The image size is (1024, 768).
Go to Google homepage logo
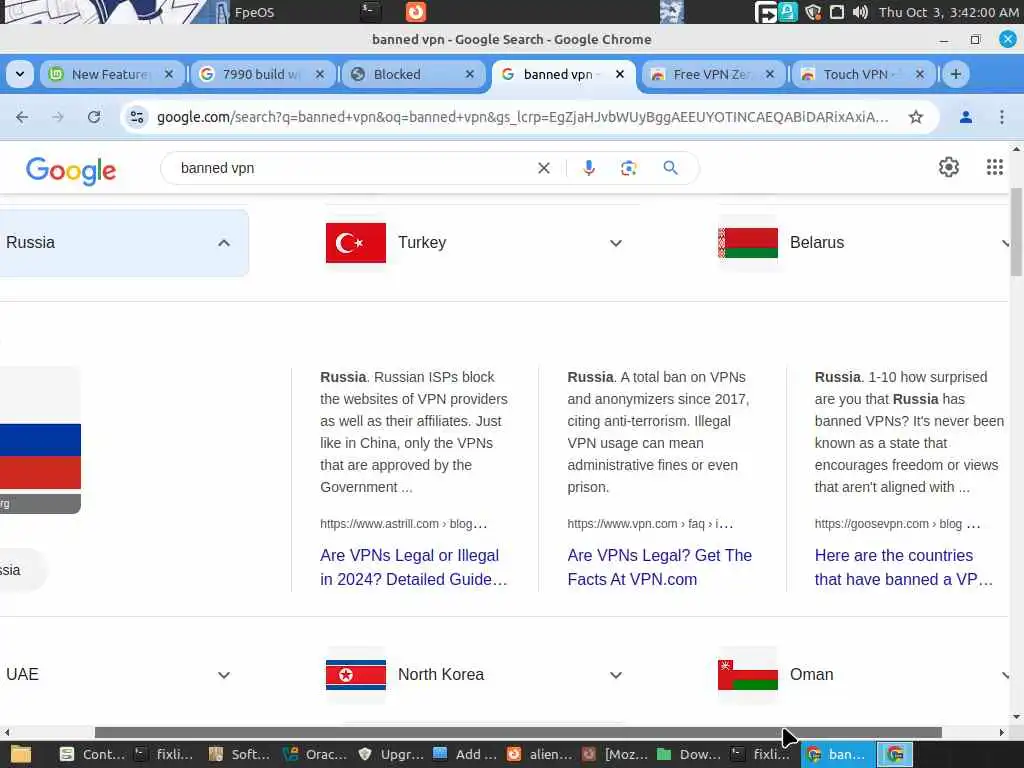71,170
